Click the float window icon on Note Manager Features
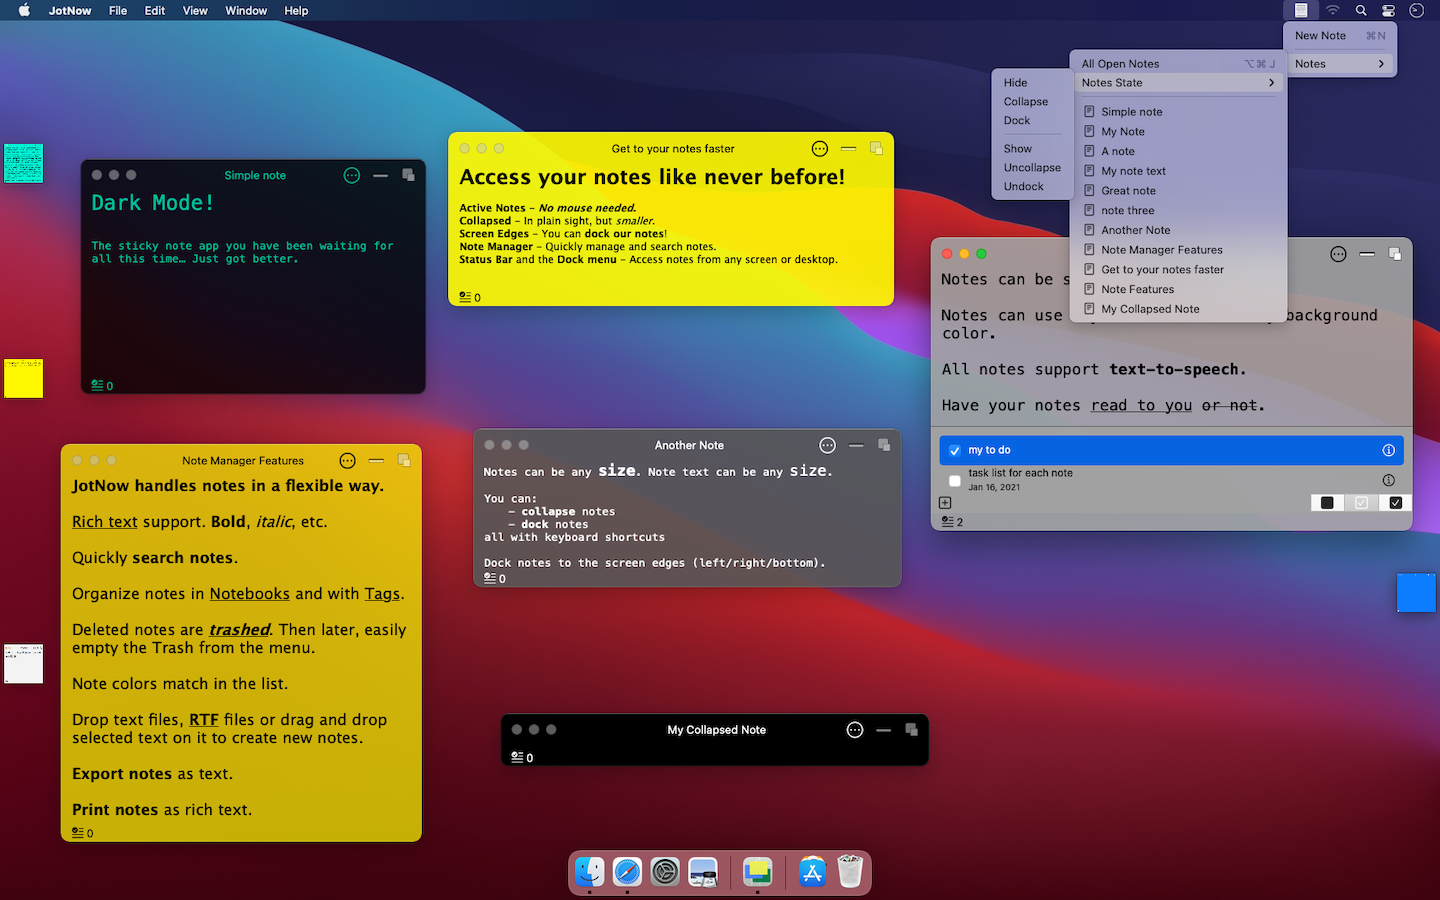The height and width of the screenshot is (900, 1440). [x=404, y=460]
